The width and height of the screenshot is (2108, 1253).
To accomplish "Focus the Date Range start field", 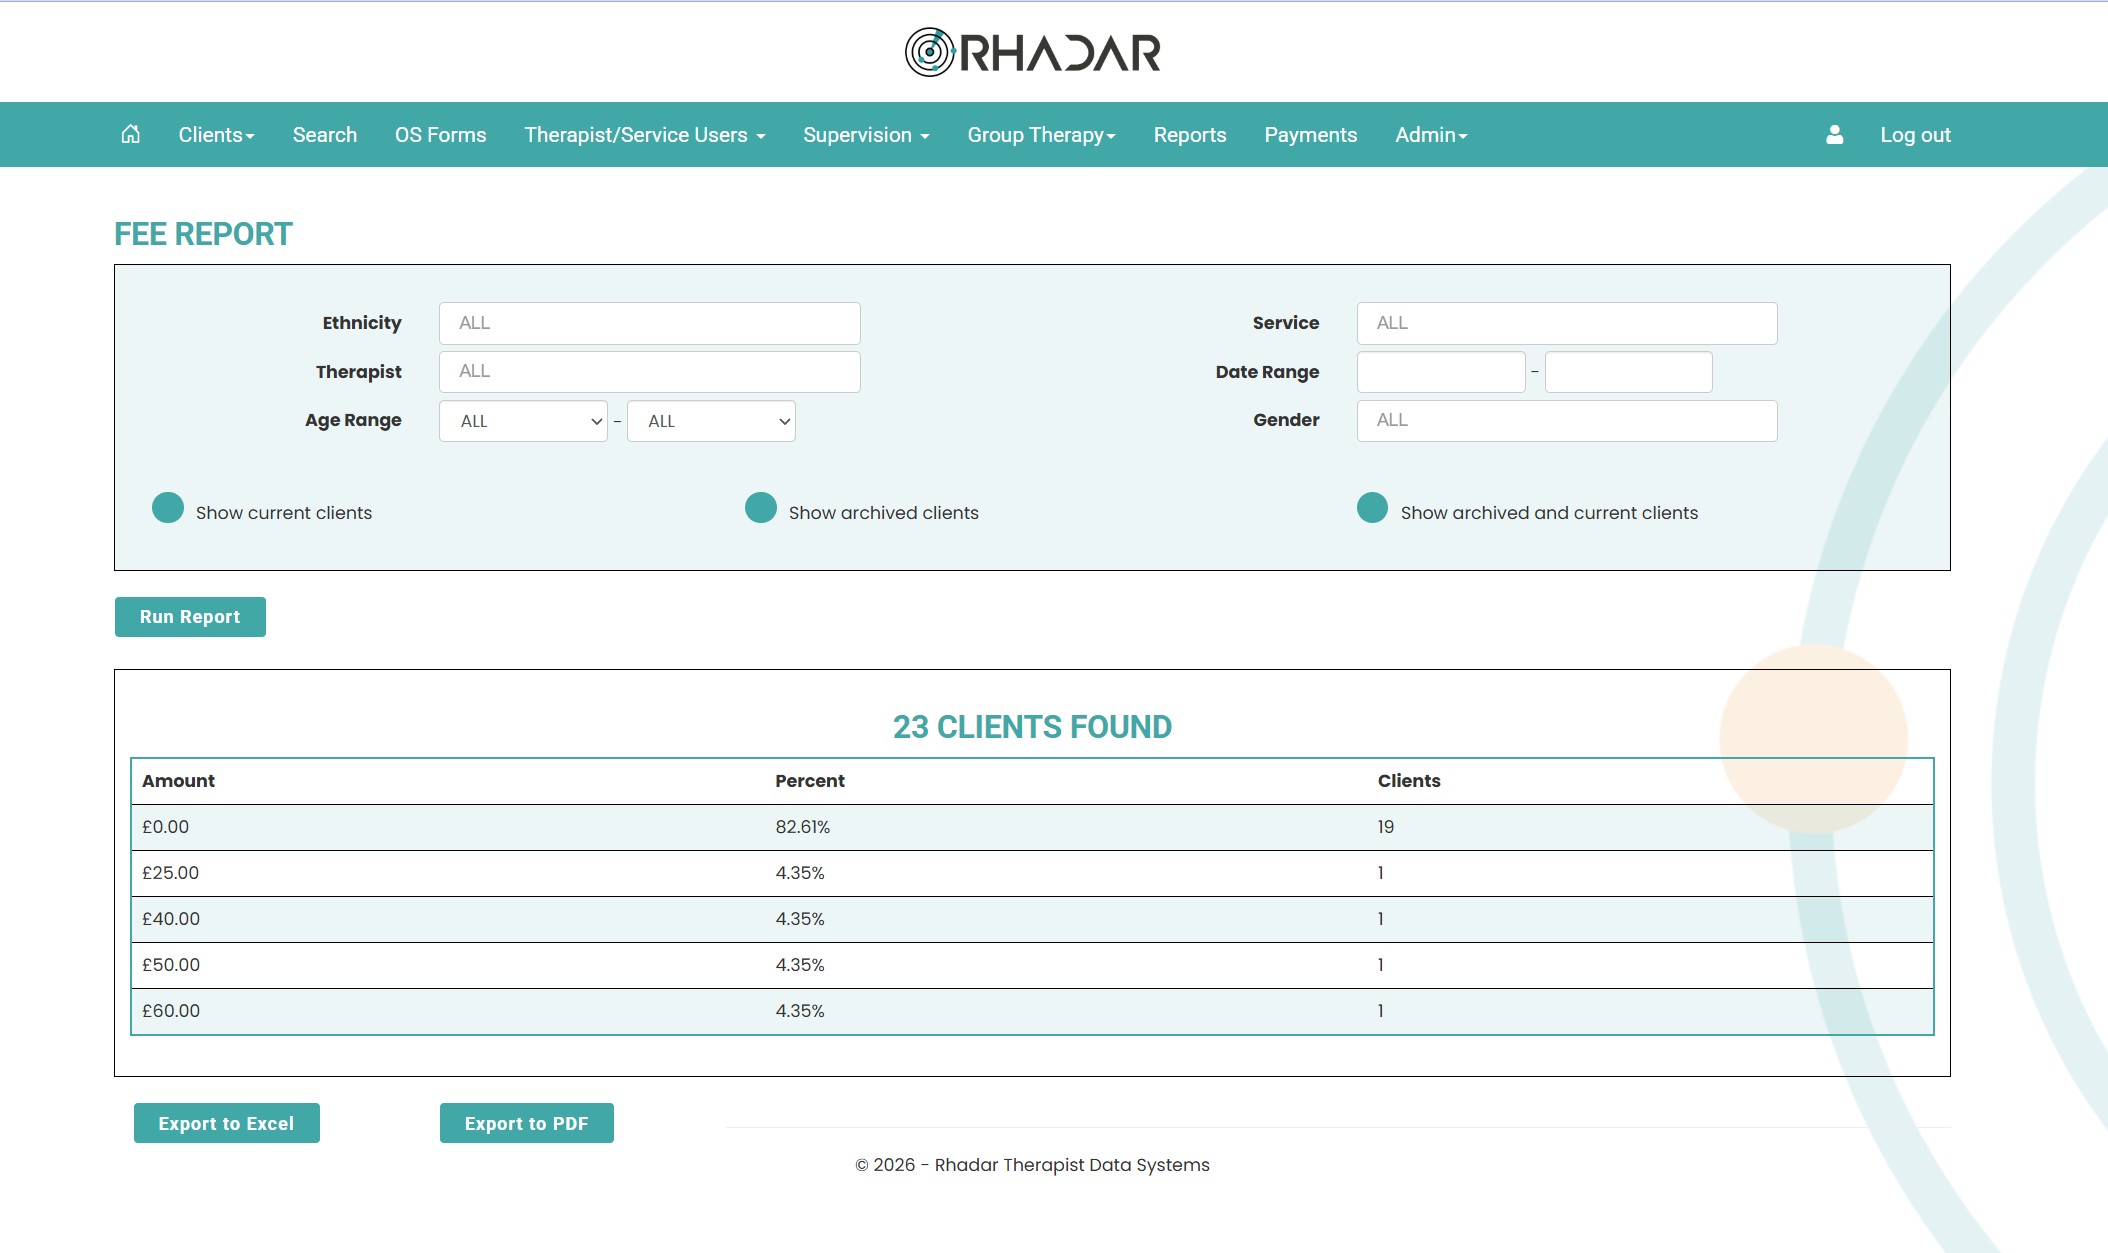I will (x=1441, y=372).
